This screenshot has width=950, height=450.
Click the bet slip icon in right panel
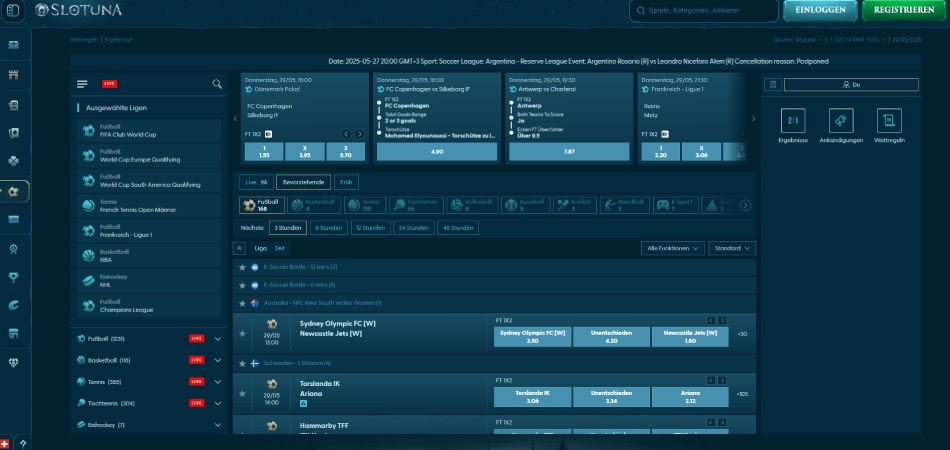pyautogui.click(x=772, y=85)
